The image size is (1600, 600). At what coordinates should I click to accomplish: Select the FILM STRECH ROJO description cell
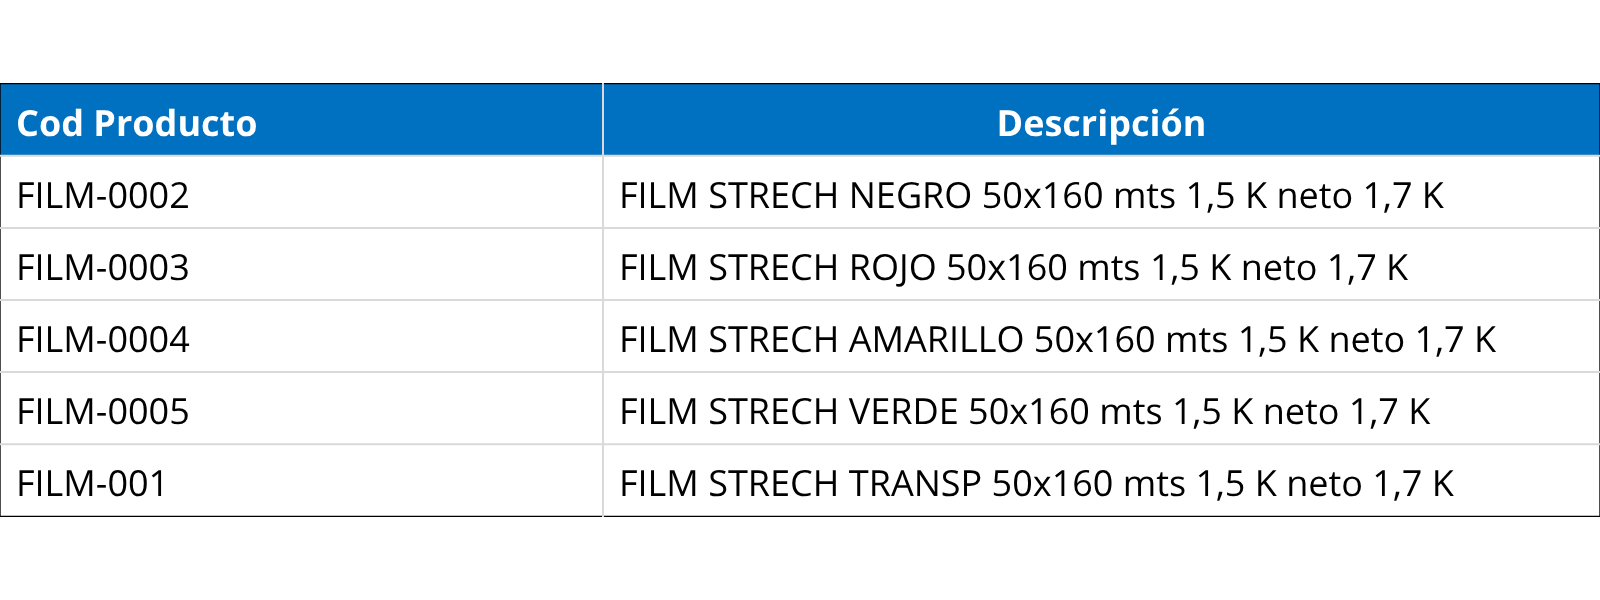[1101, 265]
